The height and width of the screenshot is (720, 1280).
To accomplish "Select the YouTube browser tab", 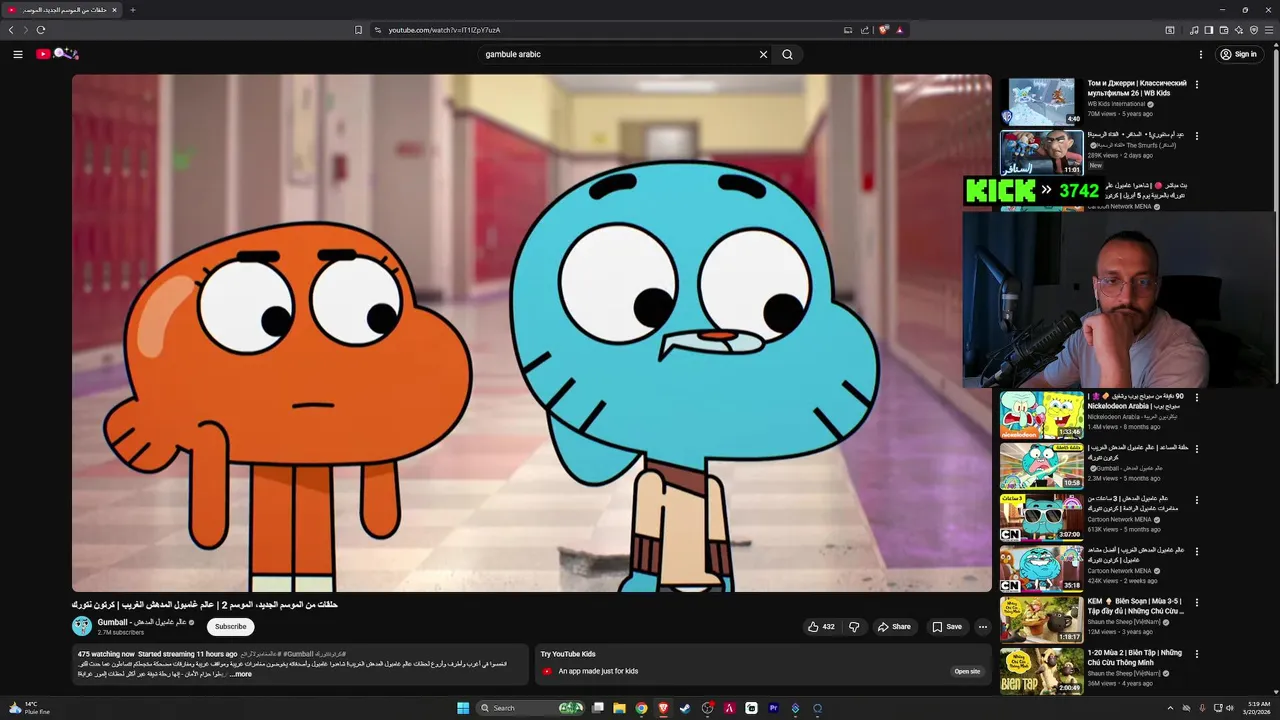I will [x=62, y=10].
